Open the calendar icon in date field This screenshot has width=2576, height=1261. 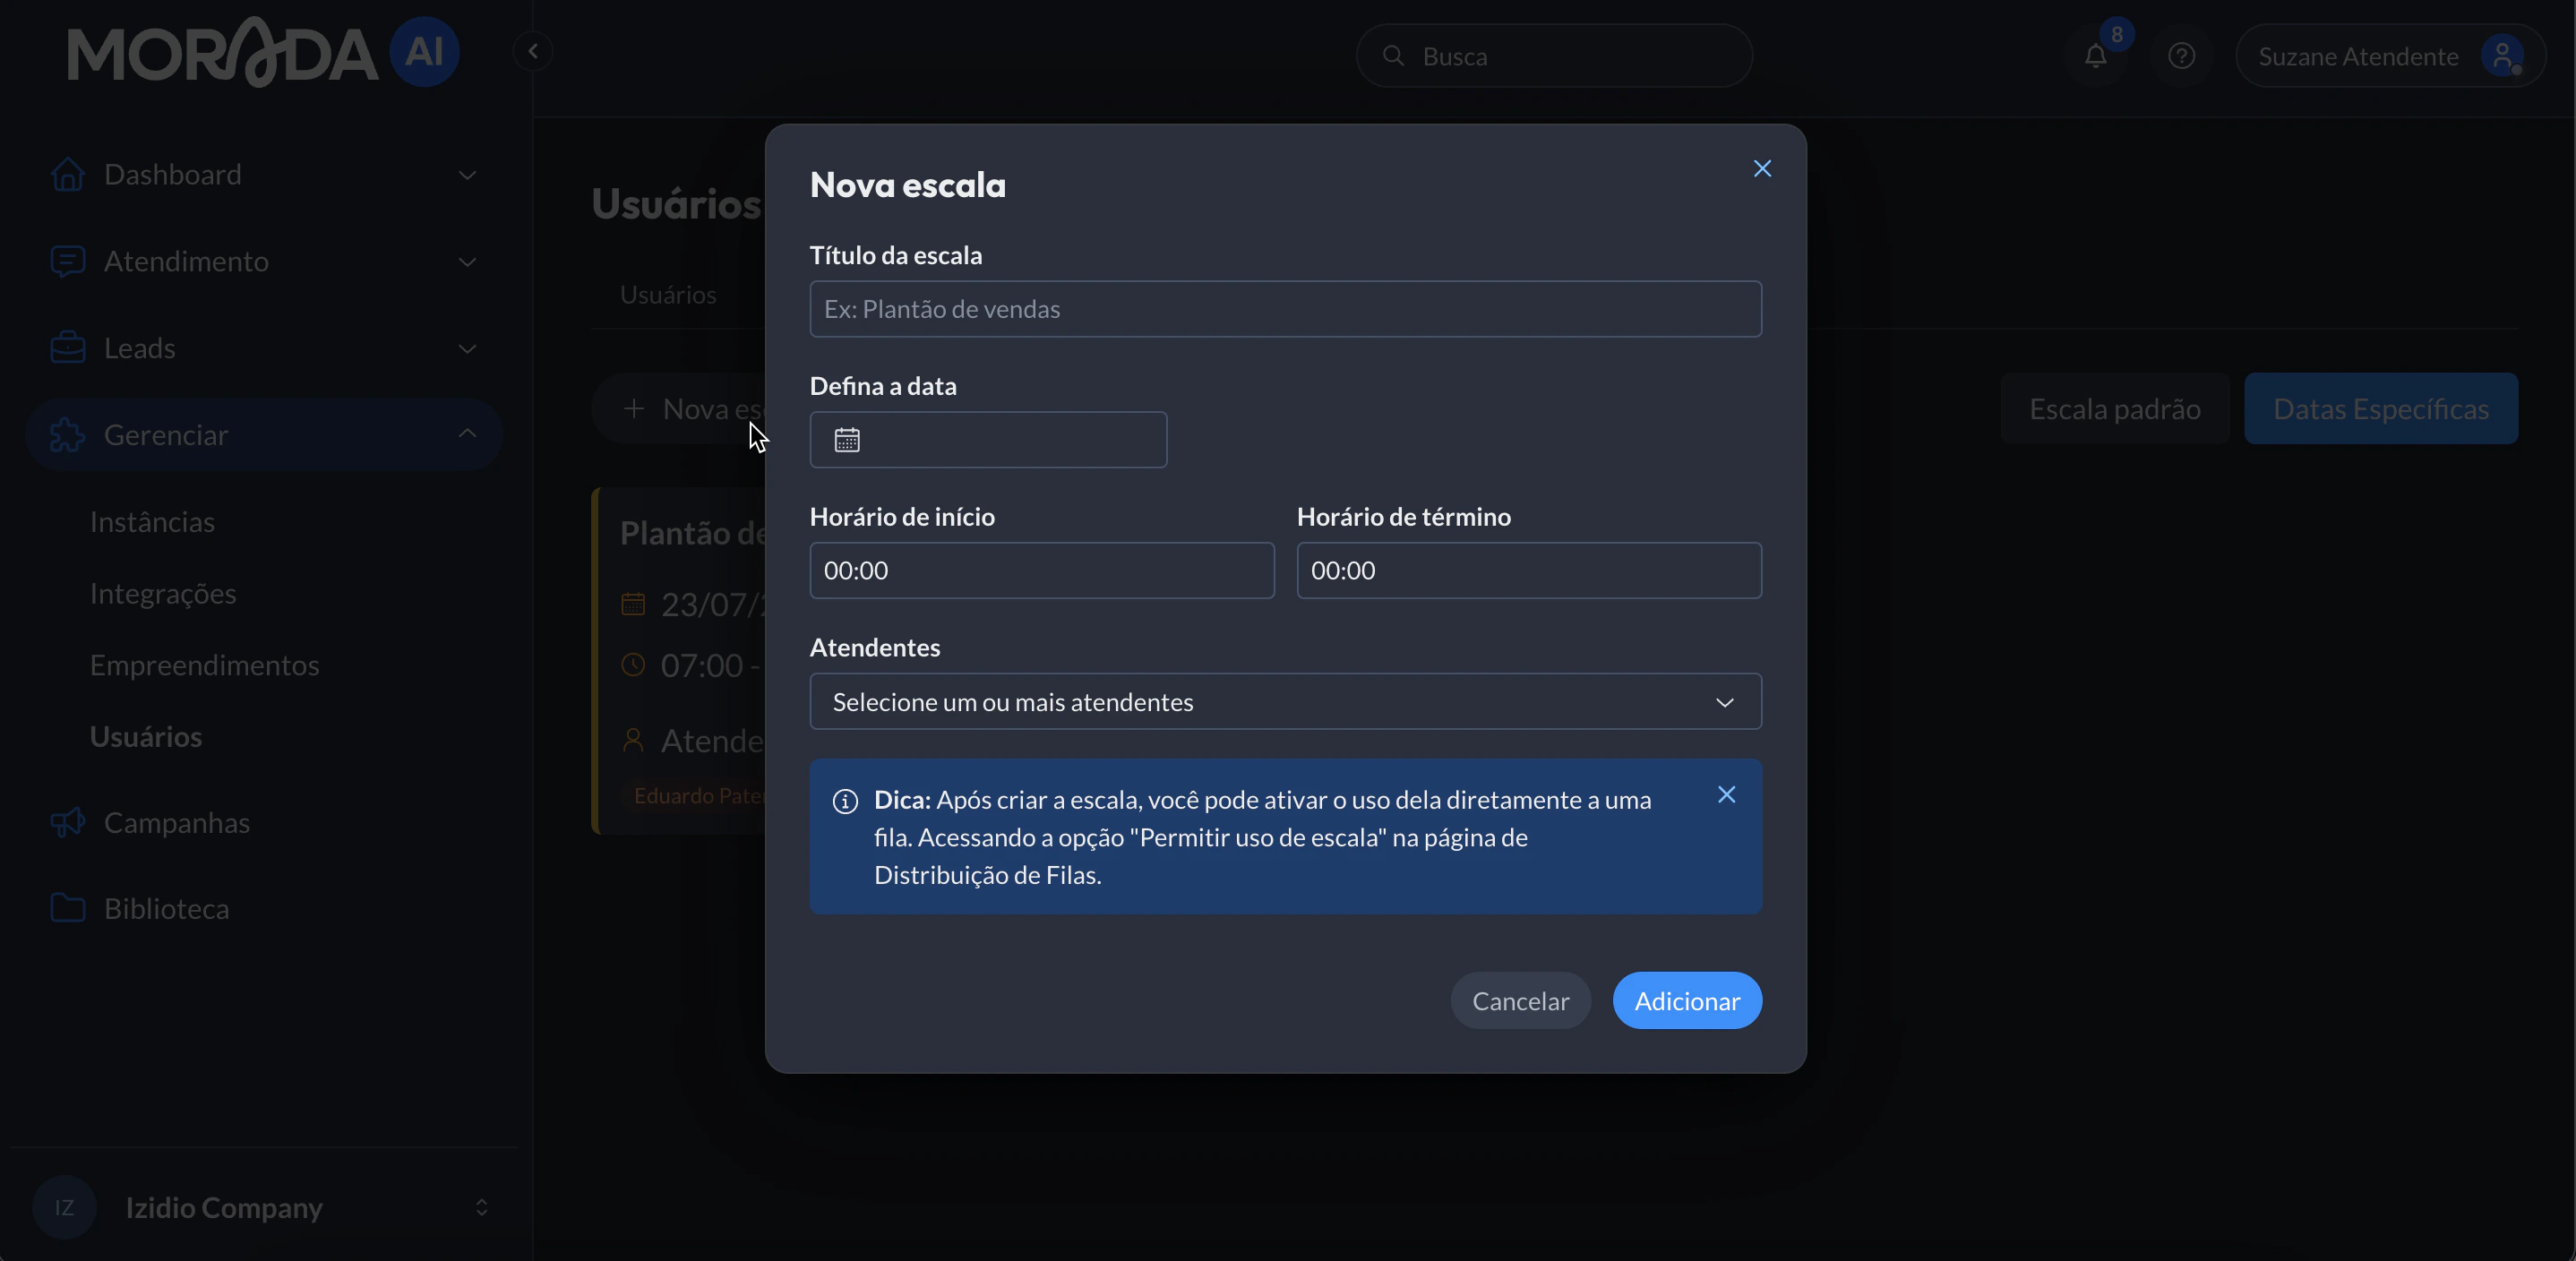point(847,440)
